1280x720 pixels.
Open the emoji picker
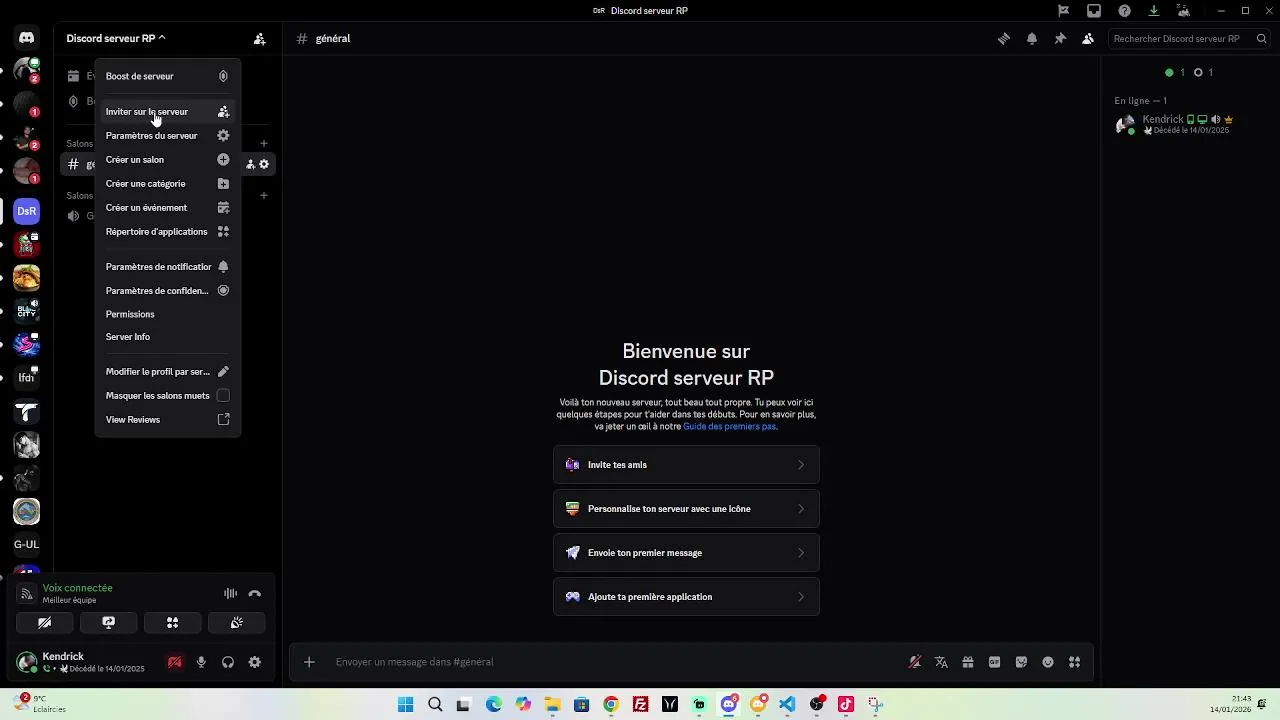[1048, 662]
